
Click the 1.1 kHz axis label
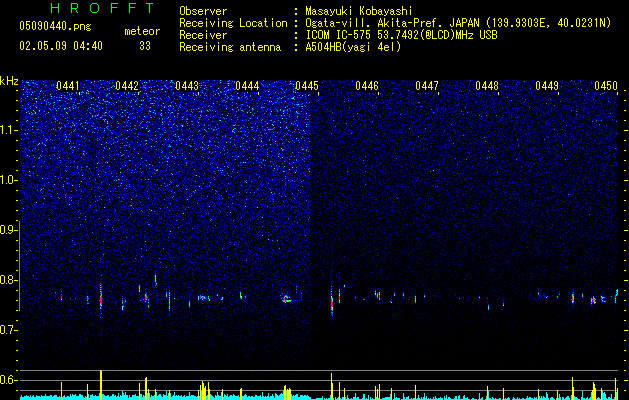coord(8,130)
